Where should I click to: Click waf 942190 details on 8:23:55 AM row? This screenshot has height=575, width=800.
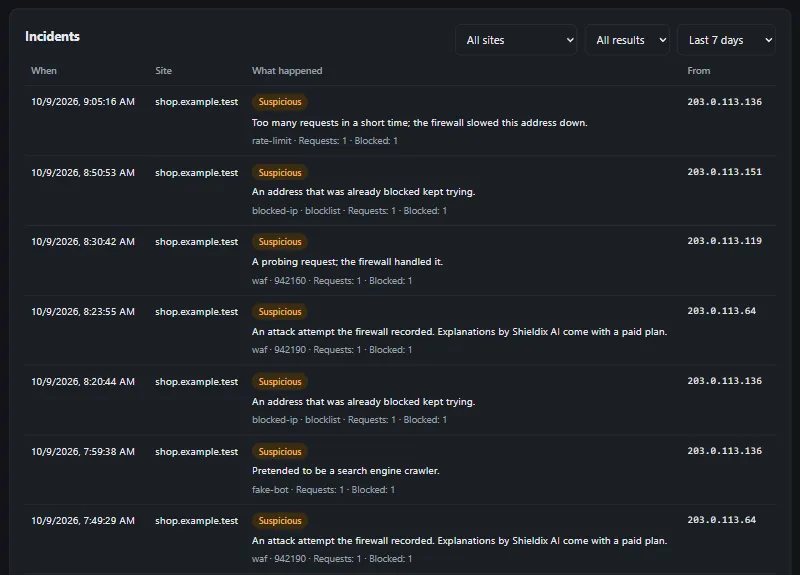coord(332,350)
